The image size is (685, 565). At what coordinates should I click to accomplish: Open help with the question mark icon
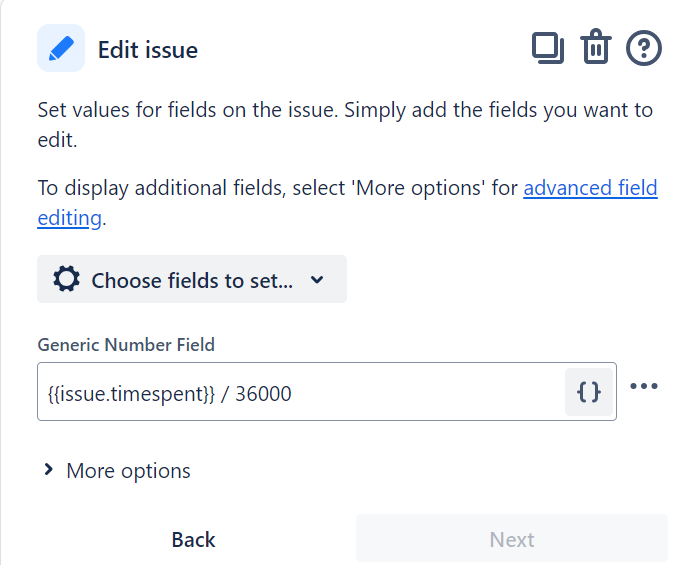pos(644,48)
